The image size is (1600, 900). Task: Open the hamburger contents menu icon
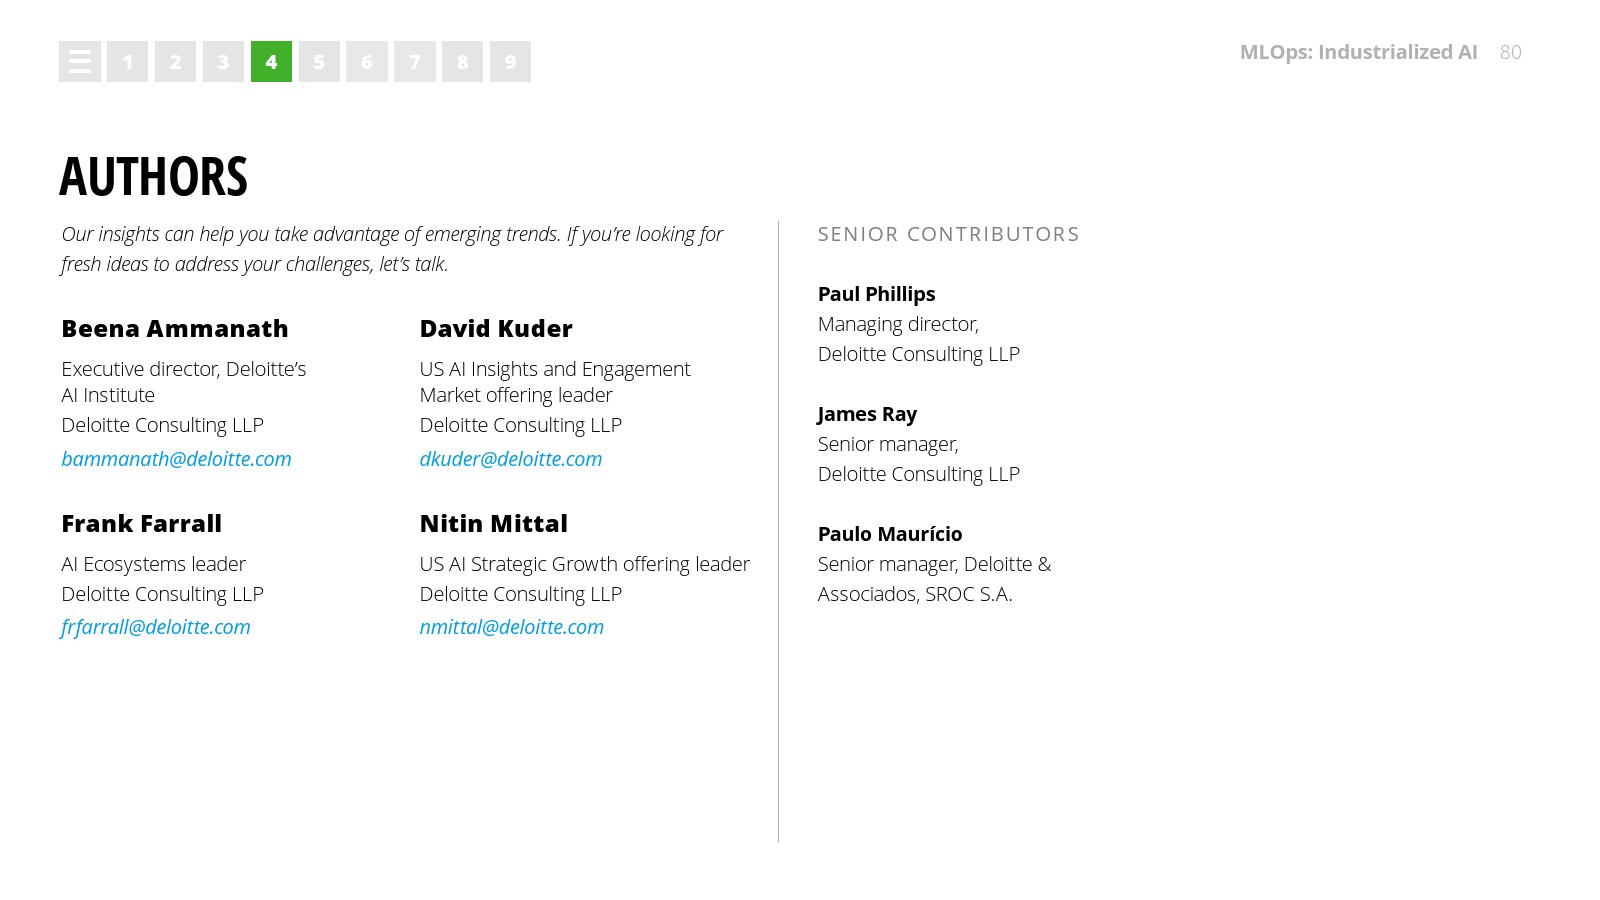pyautogui.click(x=80, y=62)
